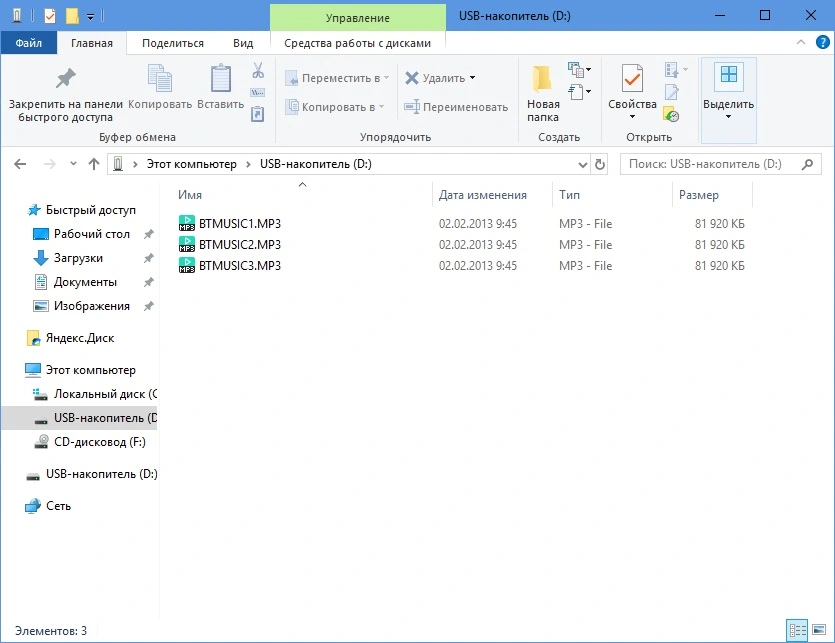Click the Paste shortcut icon
Viewport: 835px width, 643px height.
click(258, 113)
